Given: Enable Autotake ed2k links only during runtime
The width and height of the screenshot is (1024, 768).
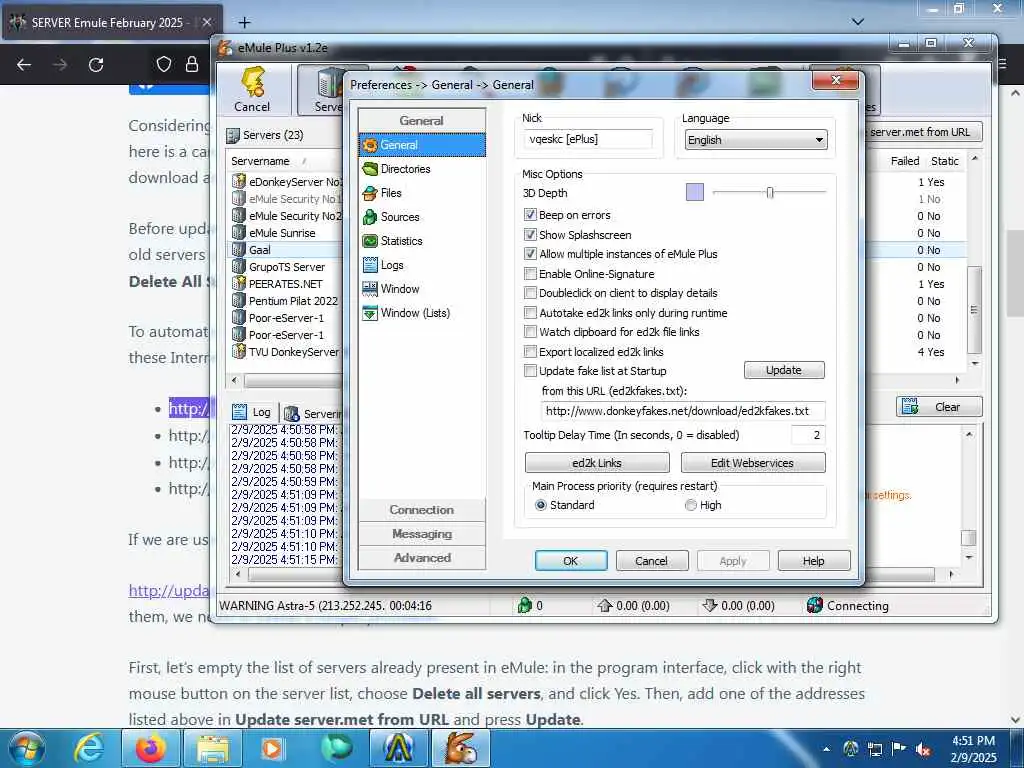Looking at the screenshot, I should (530, 313).
